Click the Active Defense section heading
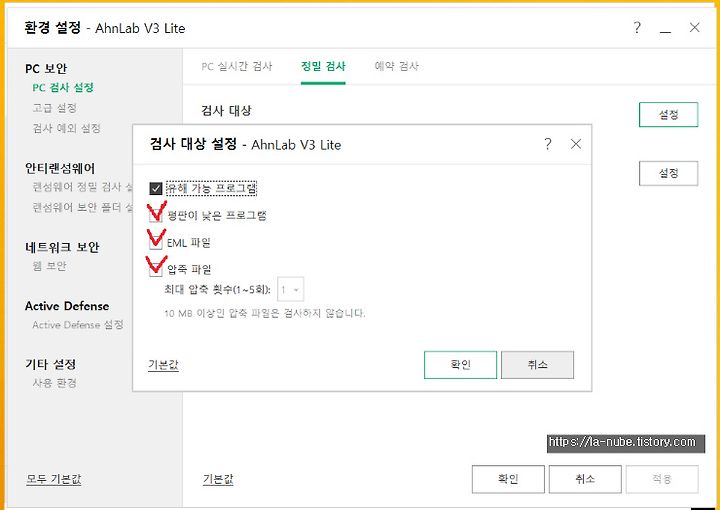Viewport: 720px width, 510px height. pyautogui.click(x=67, y=306)
